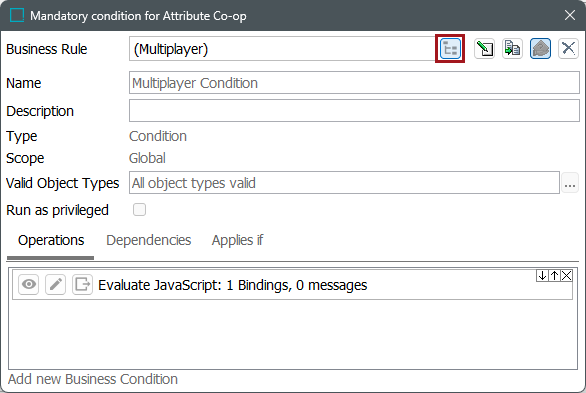Viewport: 586px width, 393px height.
Task: Select the Operations tab
Action: pyautogui.click(x=51, y=240)
